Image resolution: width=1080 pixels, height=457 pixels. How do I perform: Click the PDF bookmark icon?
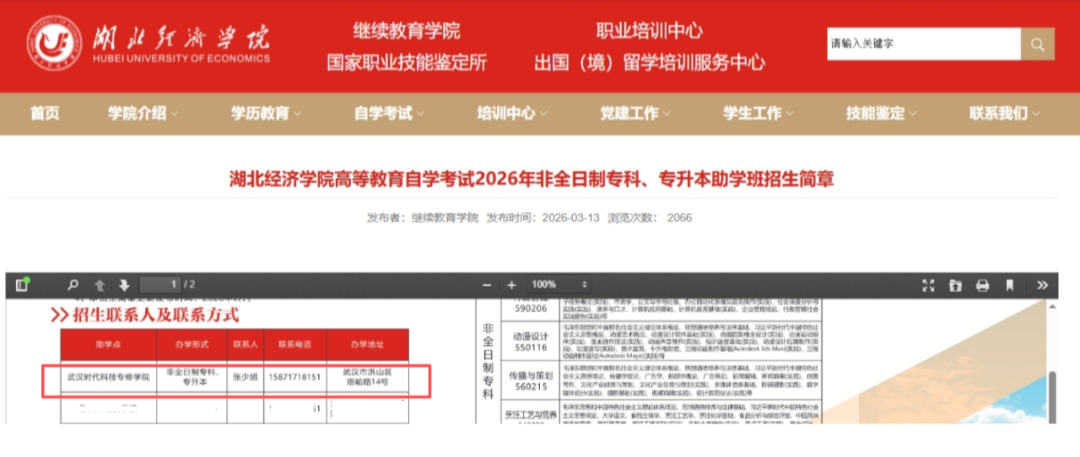click(x=1010, y=285)
